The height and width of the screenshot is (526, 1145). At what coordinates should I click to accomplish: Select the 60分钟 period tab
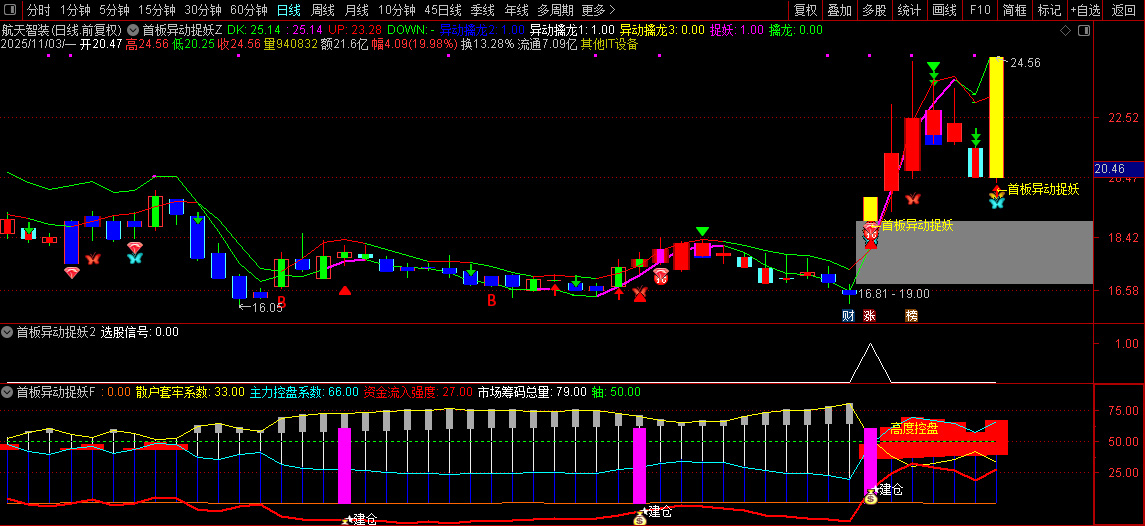(248, 10)
